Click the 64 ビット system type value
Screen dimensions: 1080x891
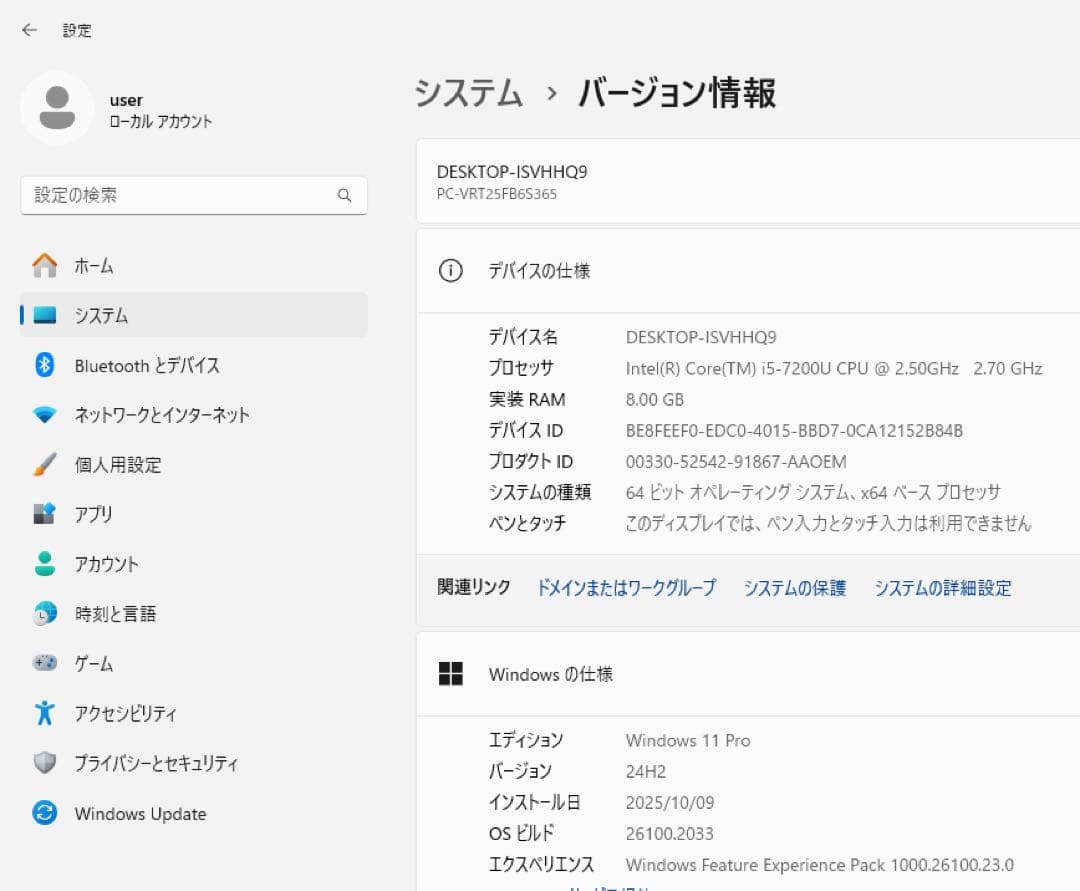(x=813, y=492)
